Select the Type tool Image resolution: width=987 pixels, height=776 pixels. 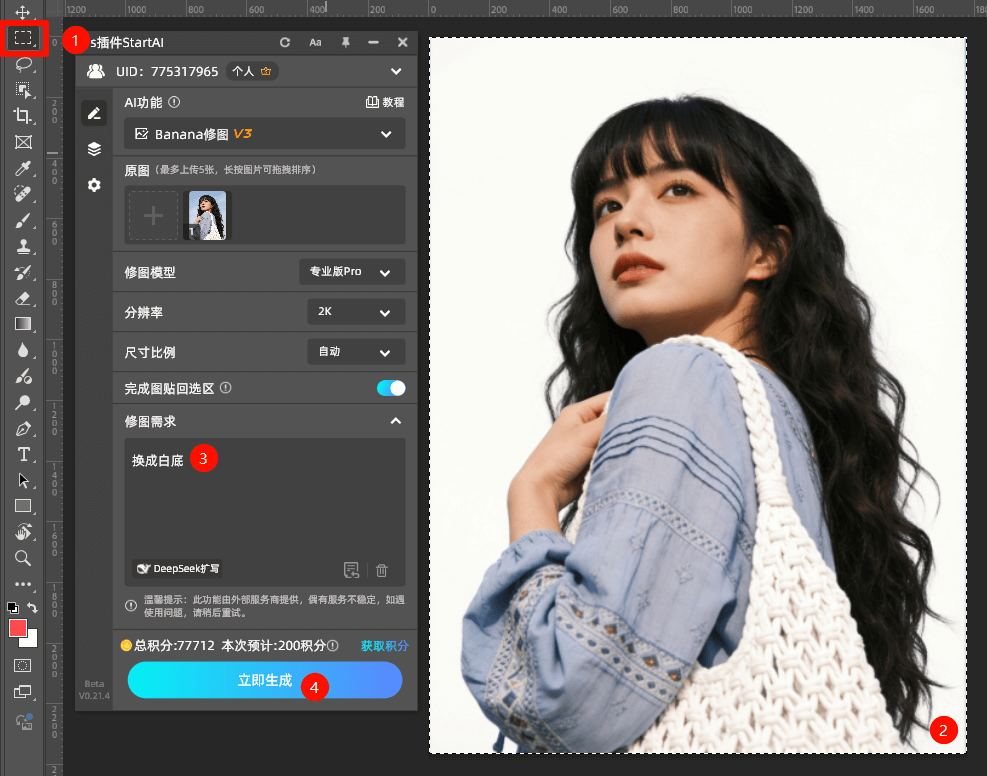22,454
